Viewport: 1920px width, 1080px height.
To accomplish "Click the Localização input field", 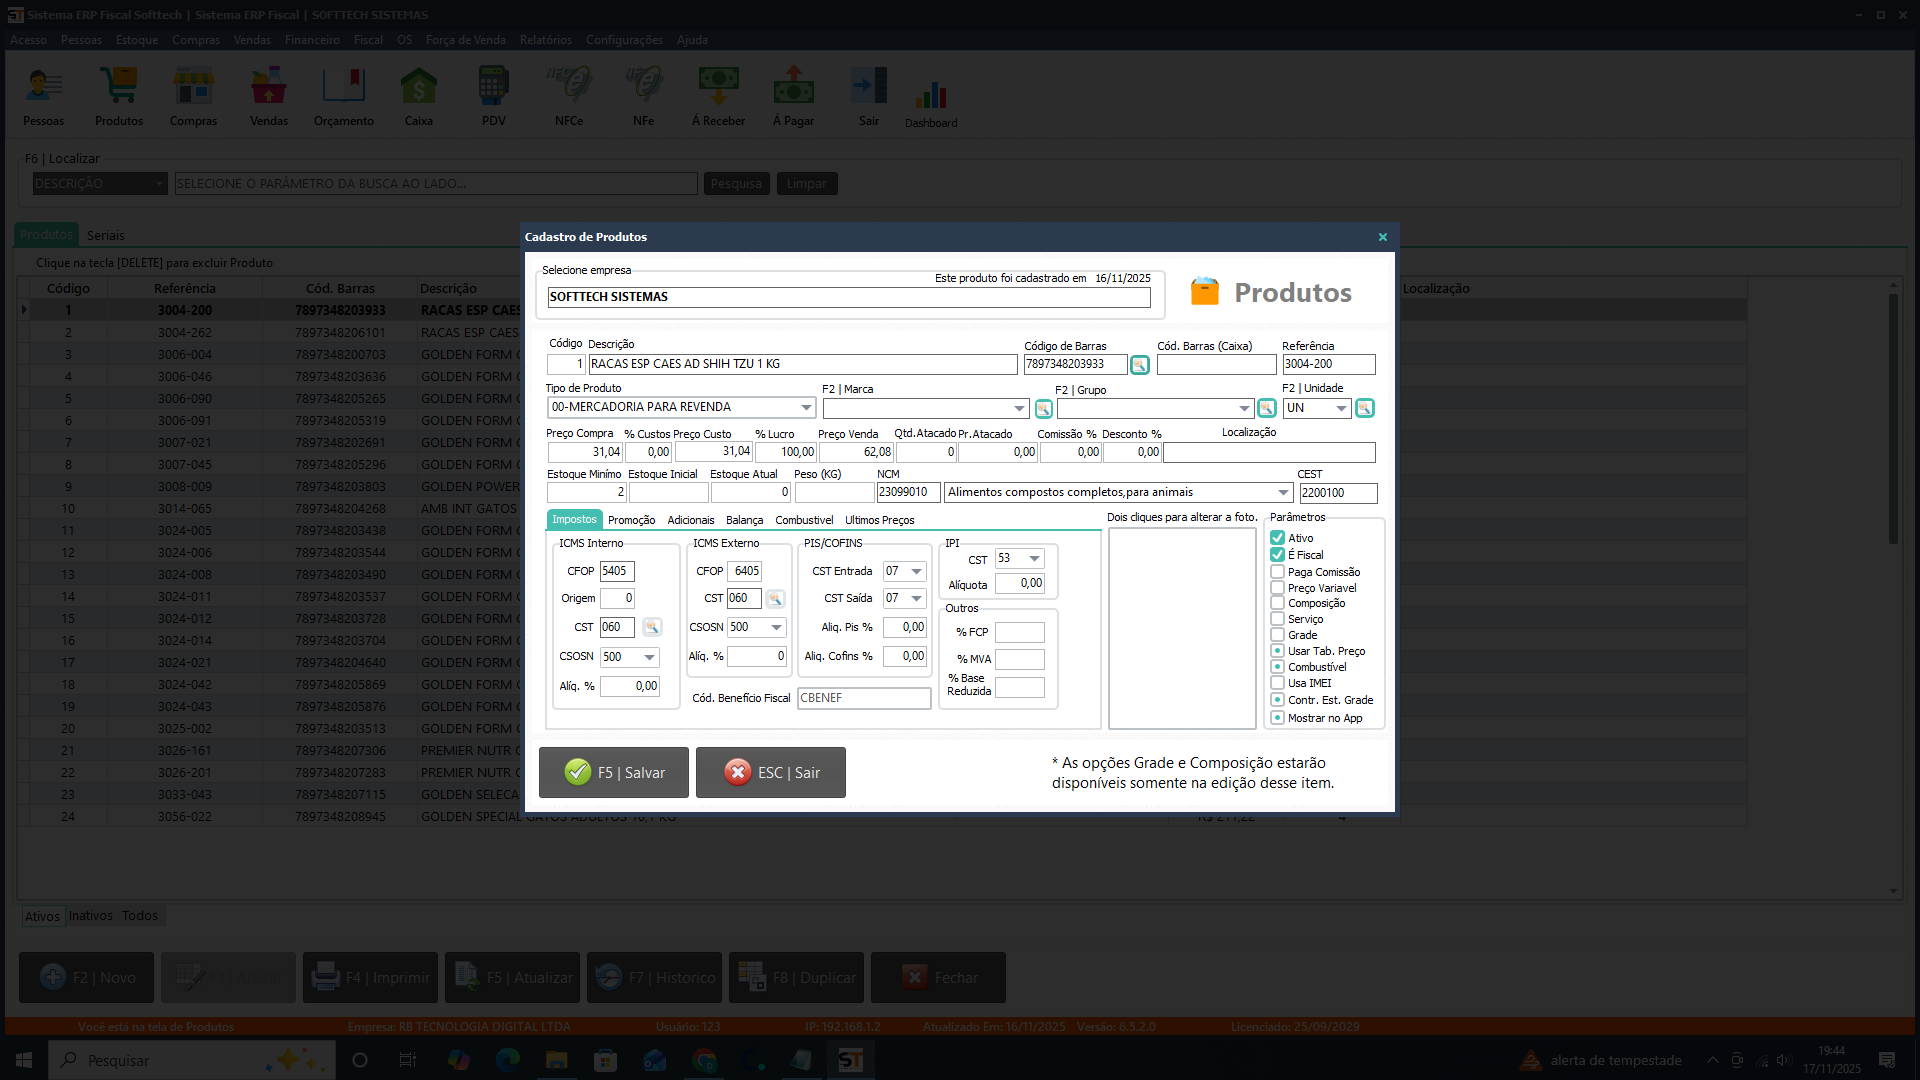I will tap(1268, 452).
